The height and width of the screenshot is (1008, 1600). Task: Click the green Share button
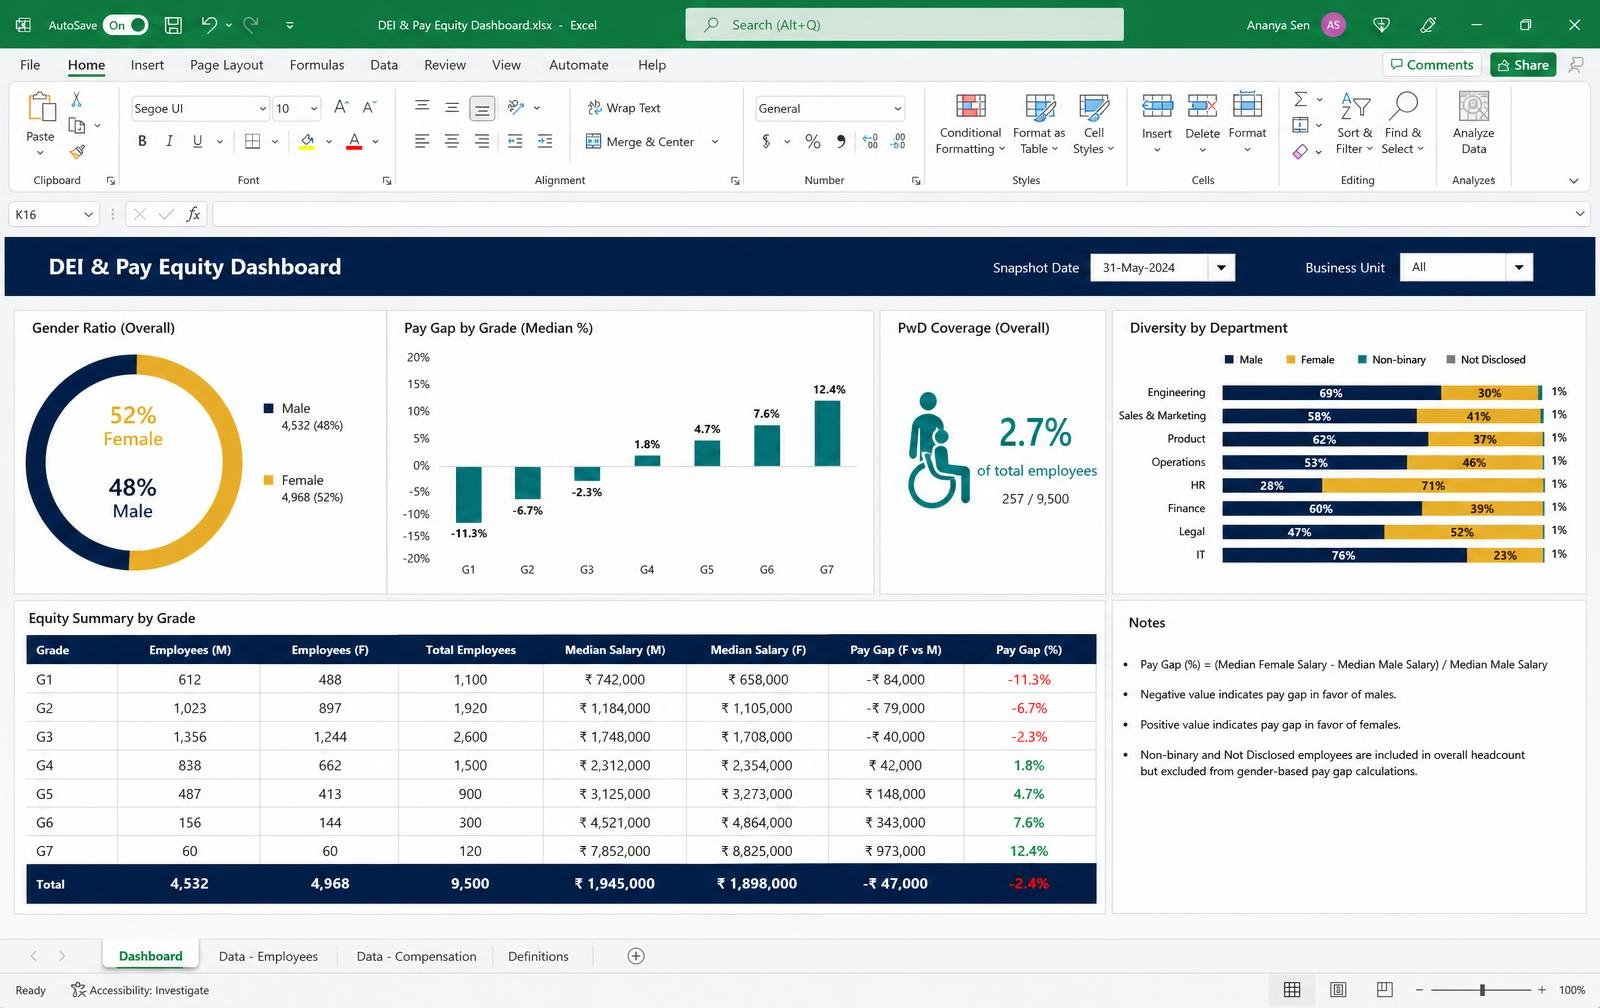pyautogui.click(x=1522, y=65)
